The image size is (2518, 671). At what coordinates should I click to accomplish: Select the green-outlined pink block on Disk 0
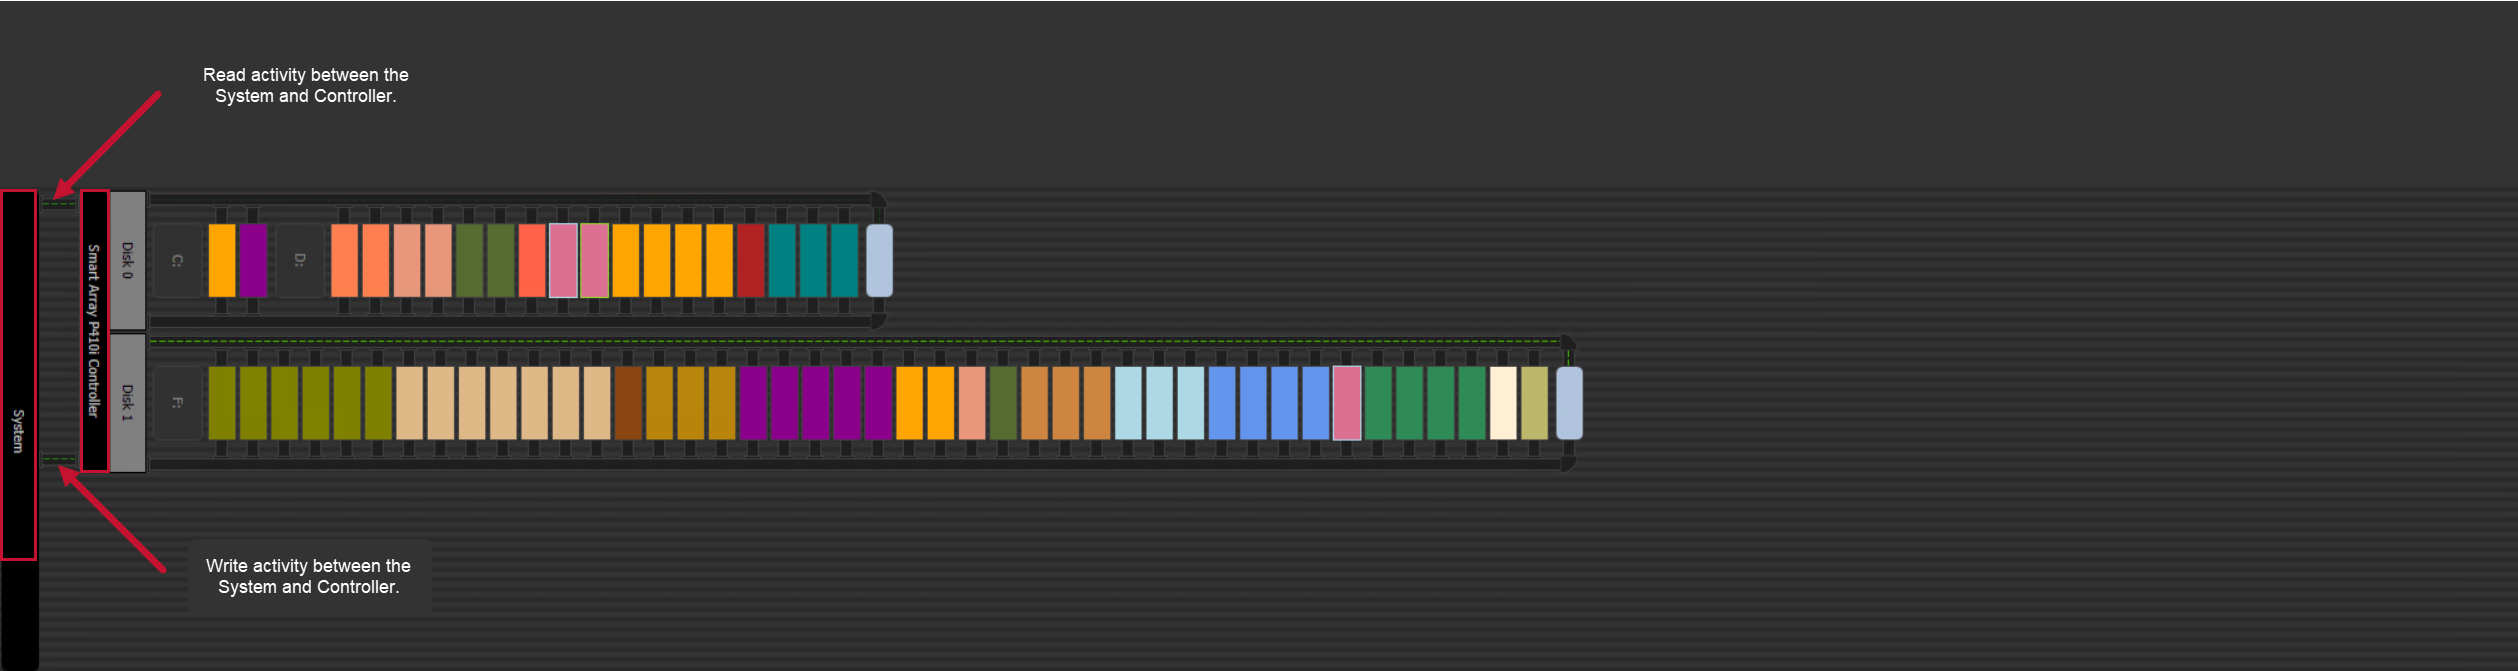pos(595,261)
